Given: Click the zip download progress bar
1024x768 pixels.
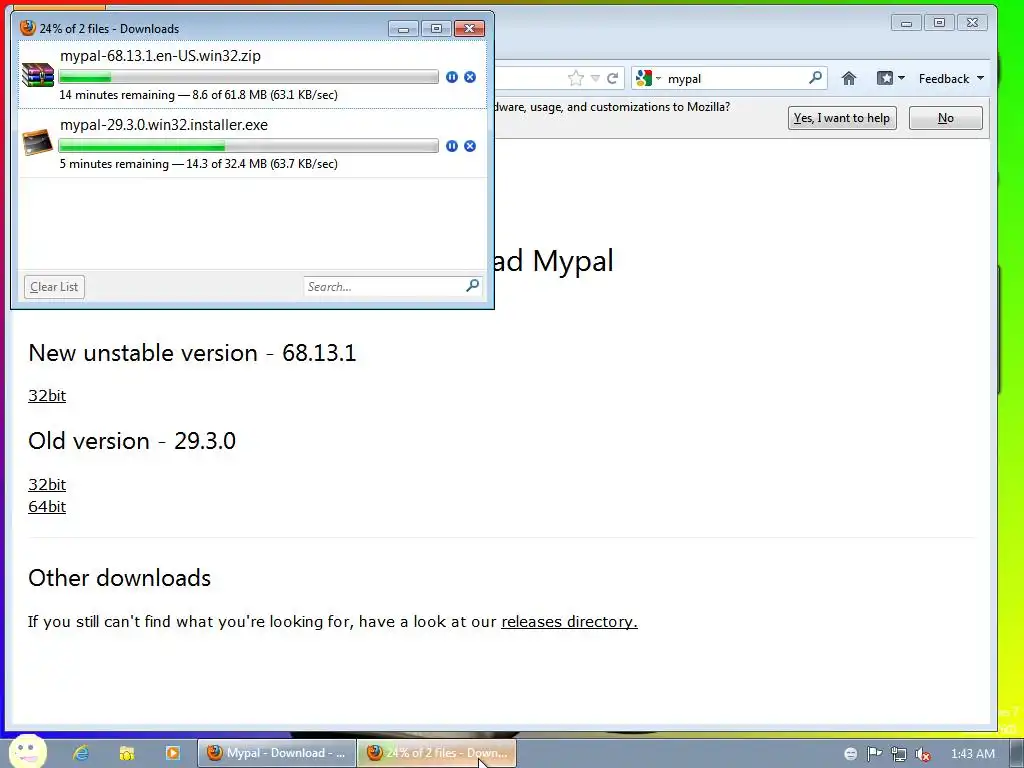Looking at the screenshot, I should [x=248, y=77].
